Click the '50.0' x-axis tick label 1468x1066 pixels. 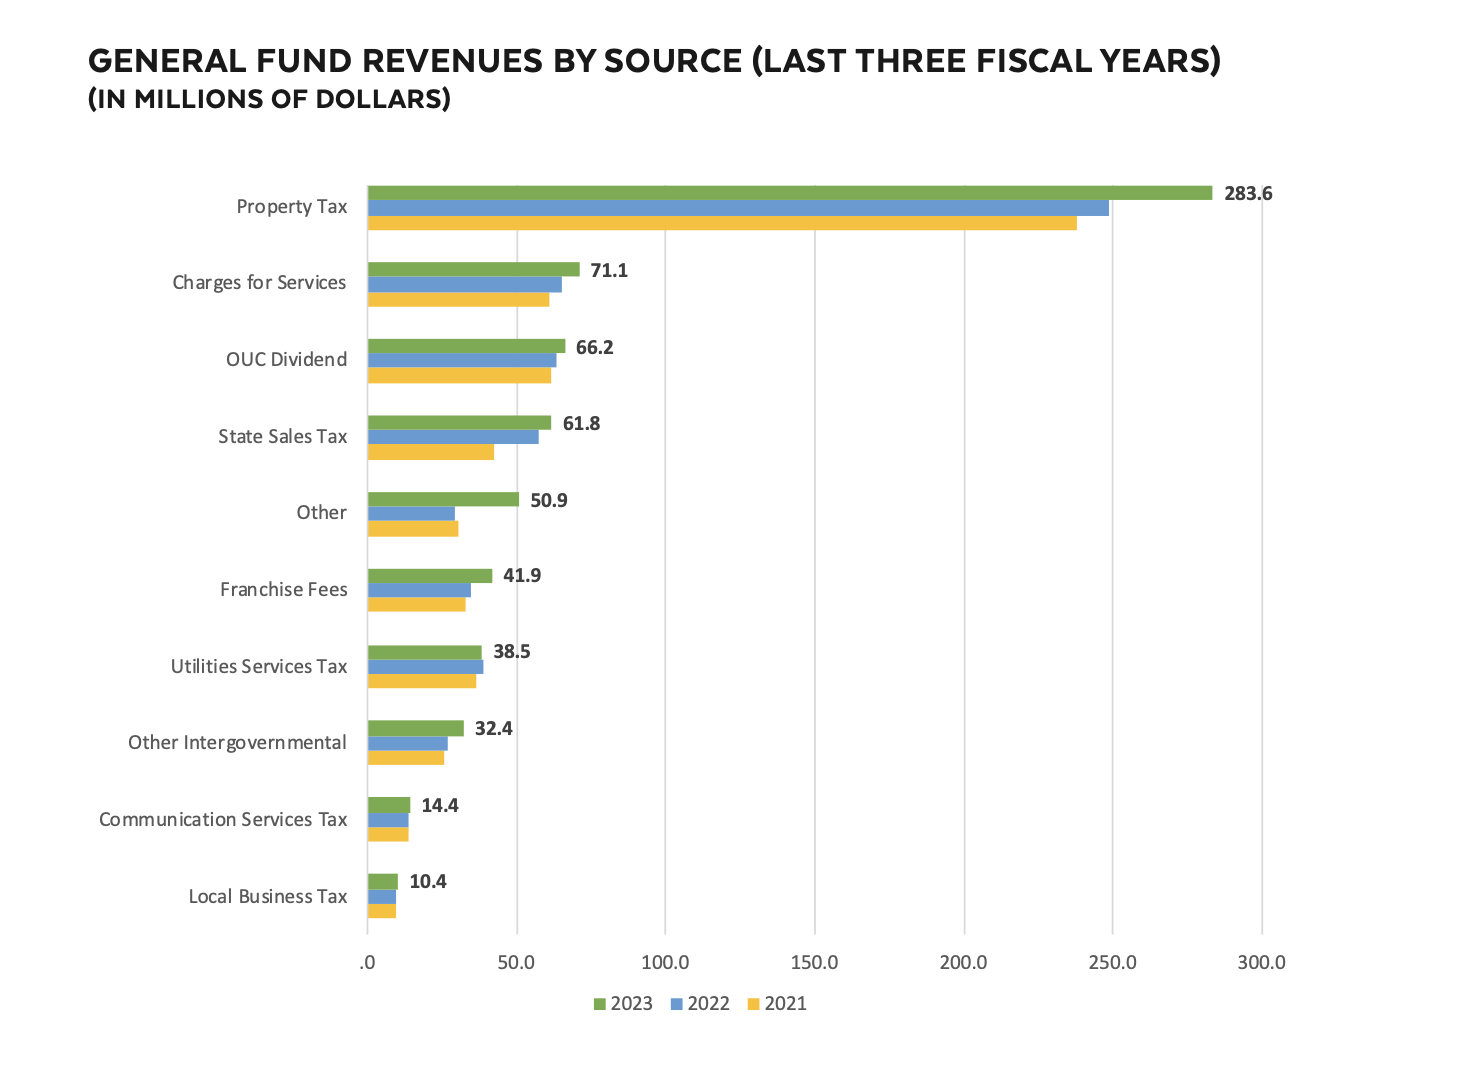tap(516, 962)
